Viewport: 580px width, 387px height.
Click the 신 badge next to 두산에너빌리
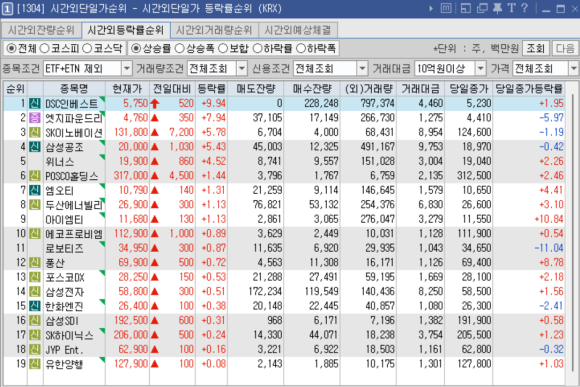point(35,205)
